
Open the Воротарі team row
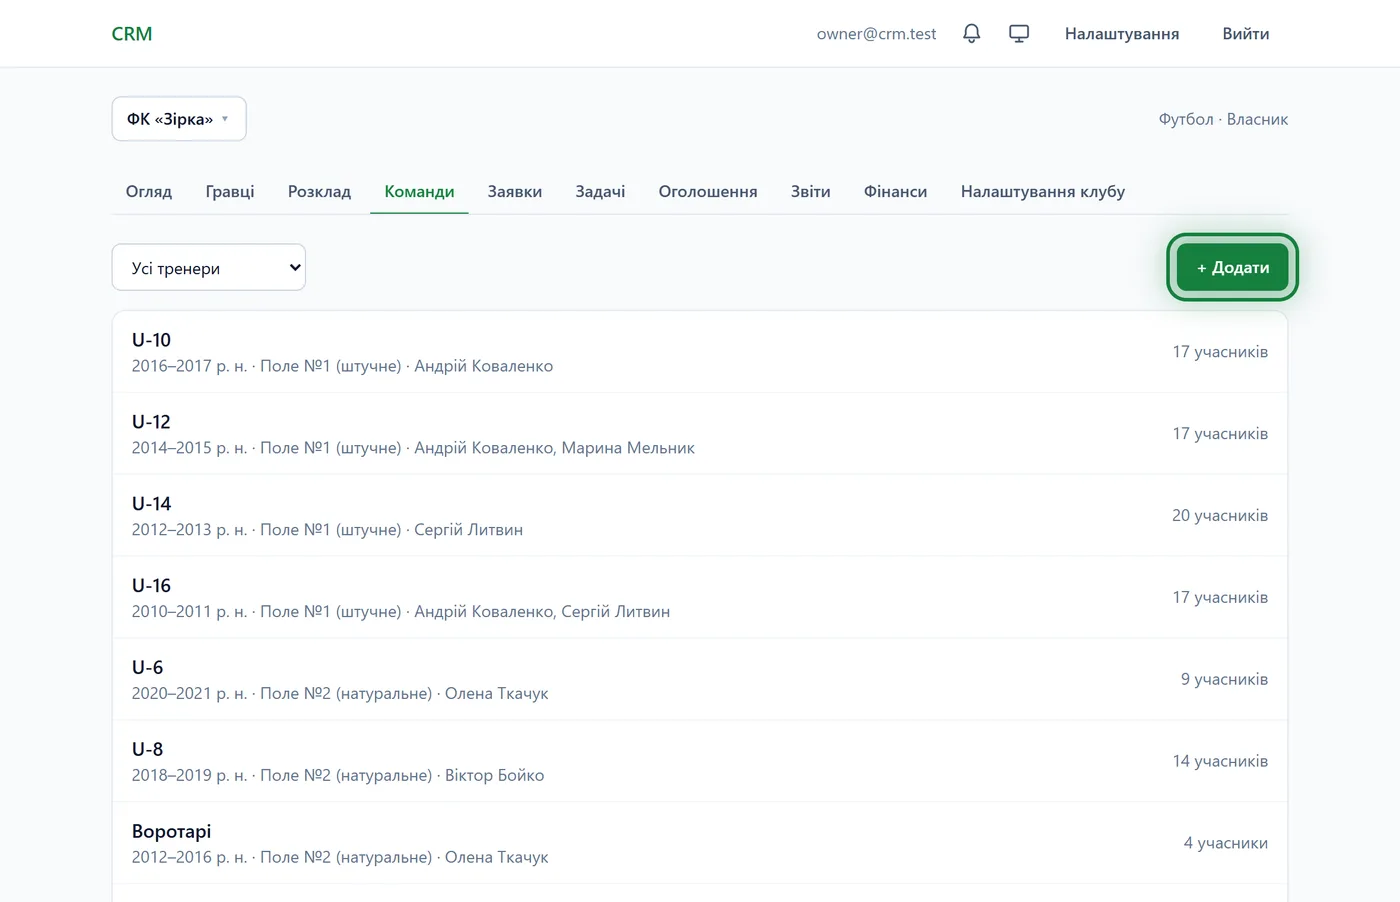[x=700, y=844]
